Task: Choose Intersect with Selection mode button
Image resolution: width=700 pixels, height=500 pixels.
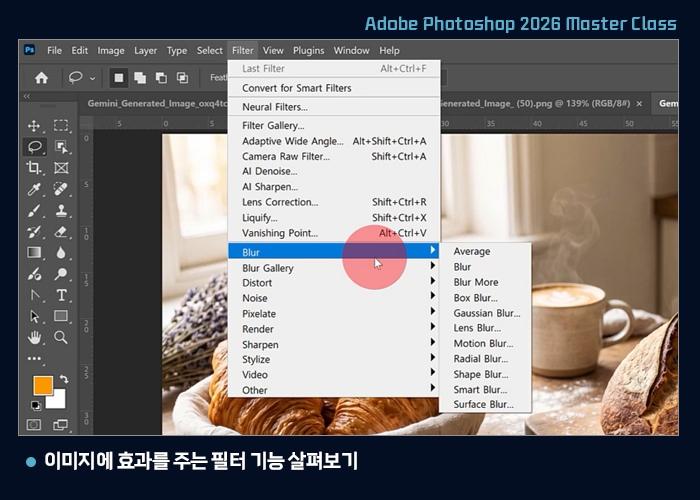Action: [182, 78]
